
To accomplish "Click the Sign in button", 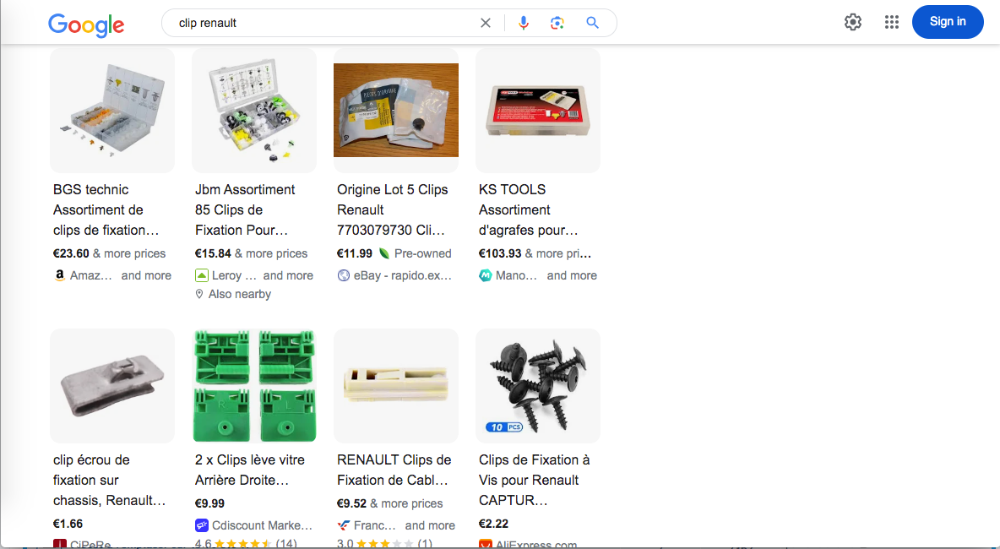I will 948,22.
